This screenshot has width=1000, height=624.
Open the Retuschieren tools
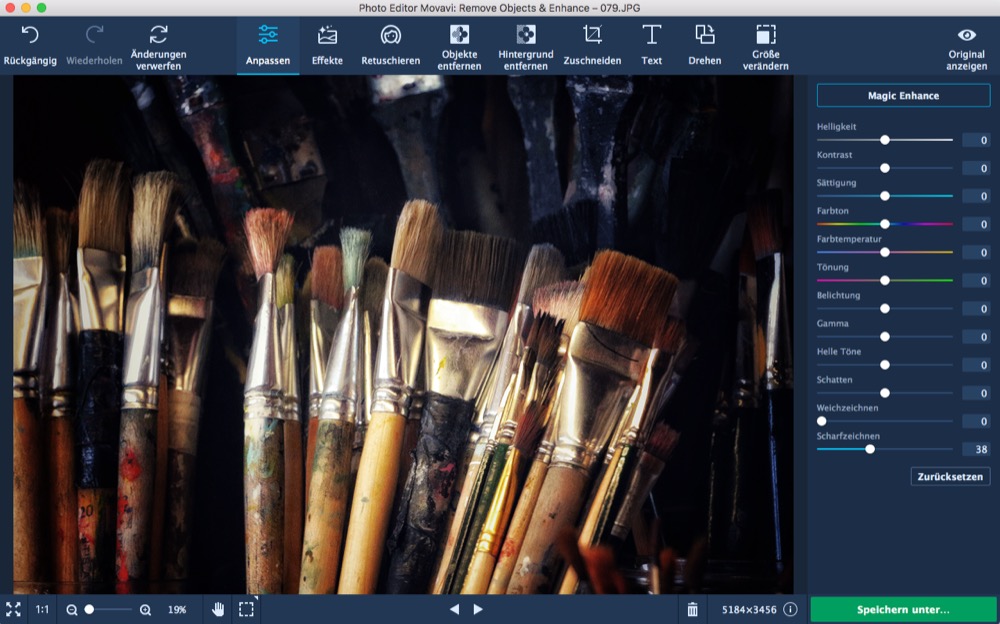click(x=391, y=36)
